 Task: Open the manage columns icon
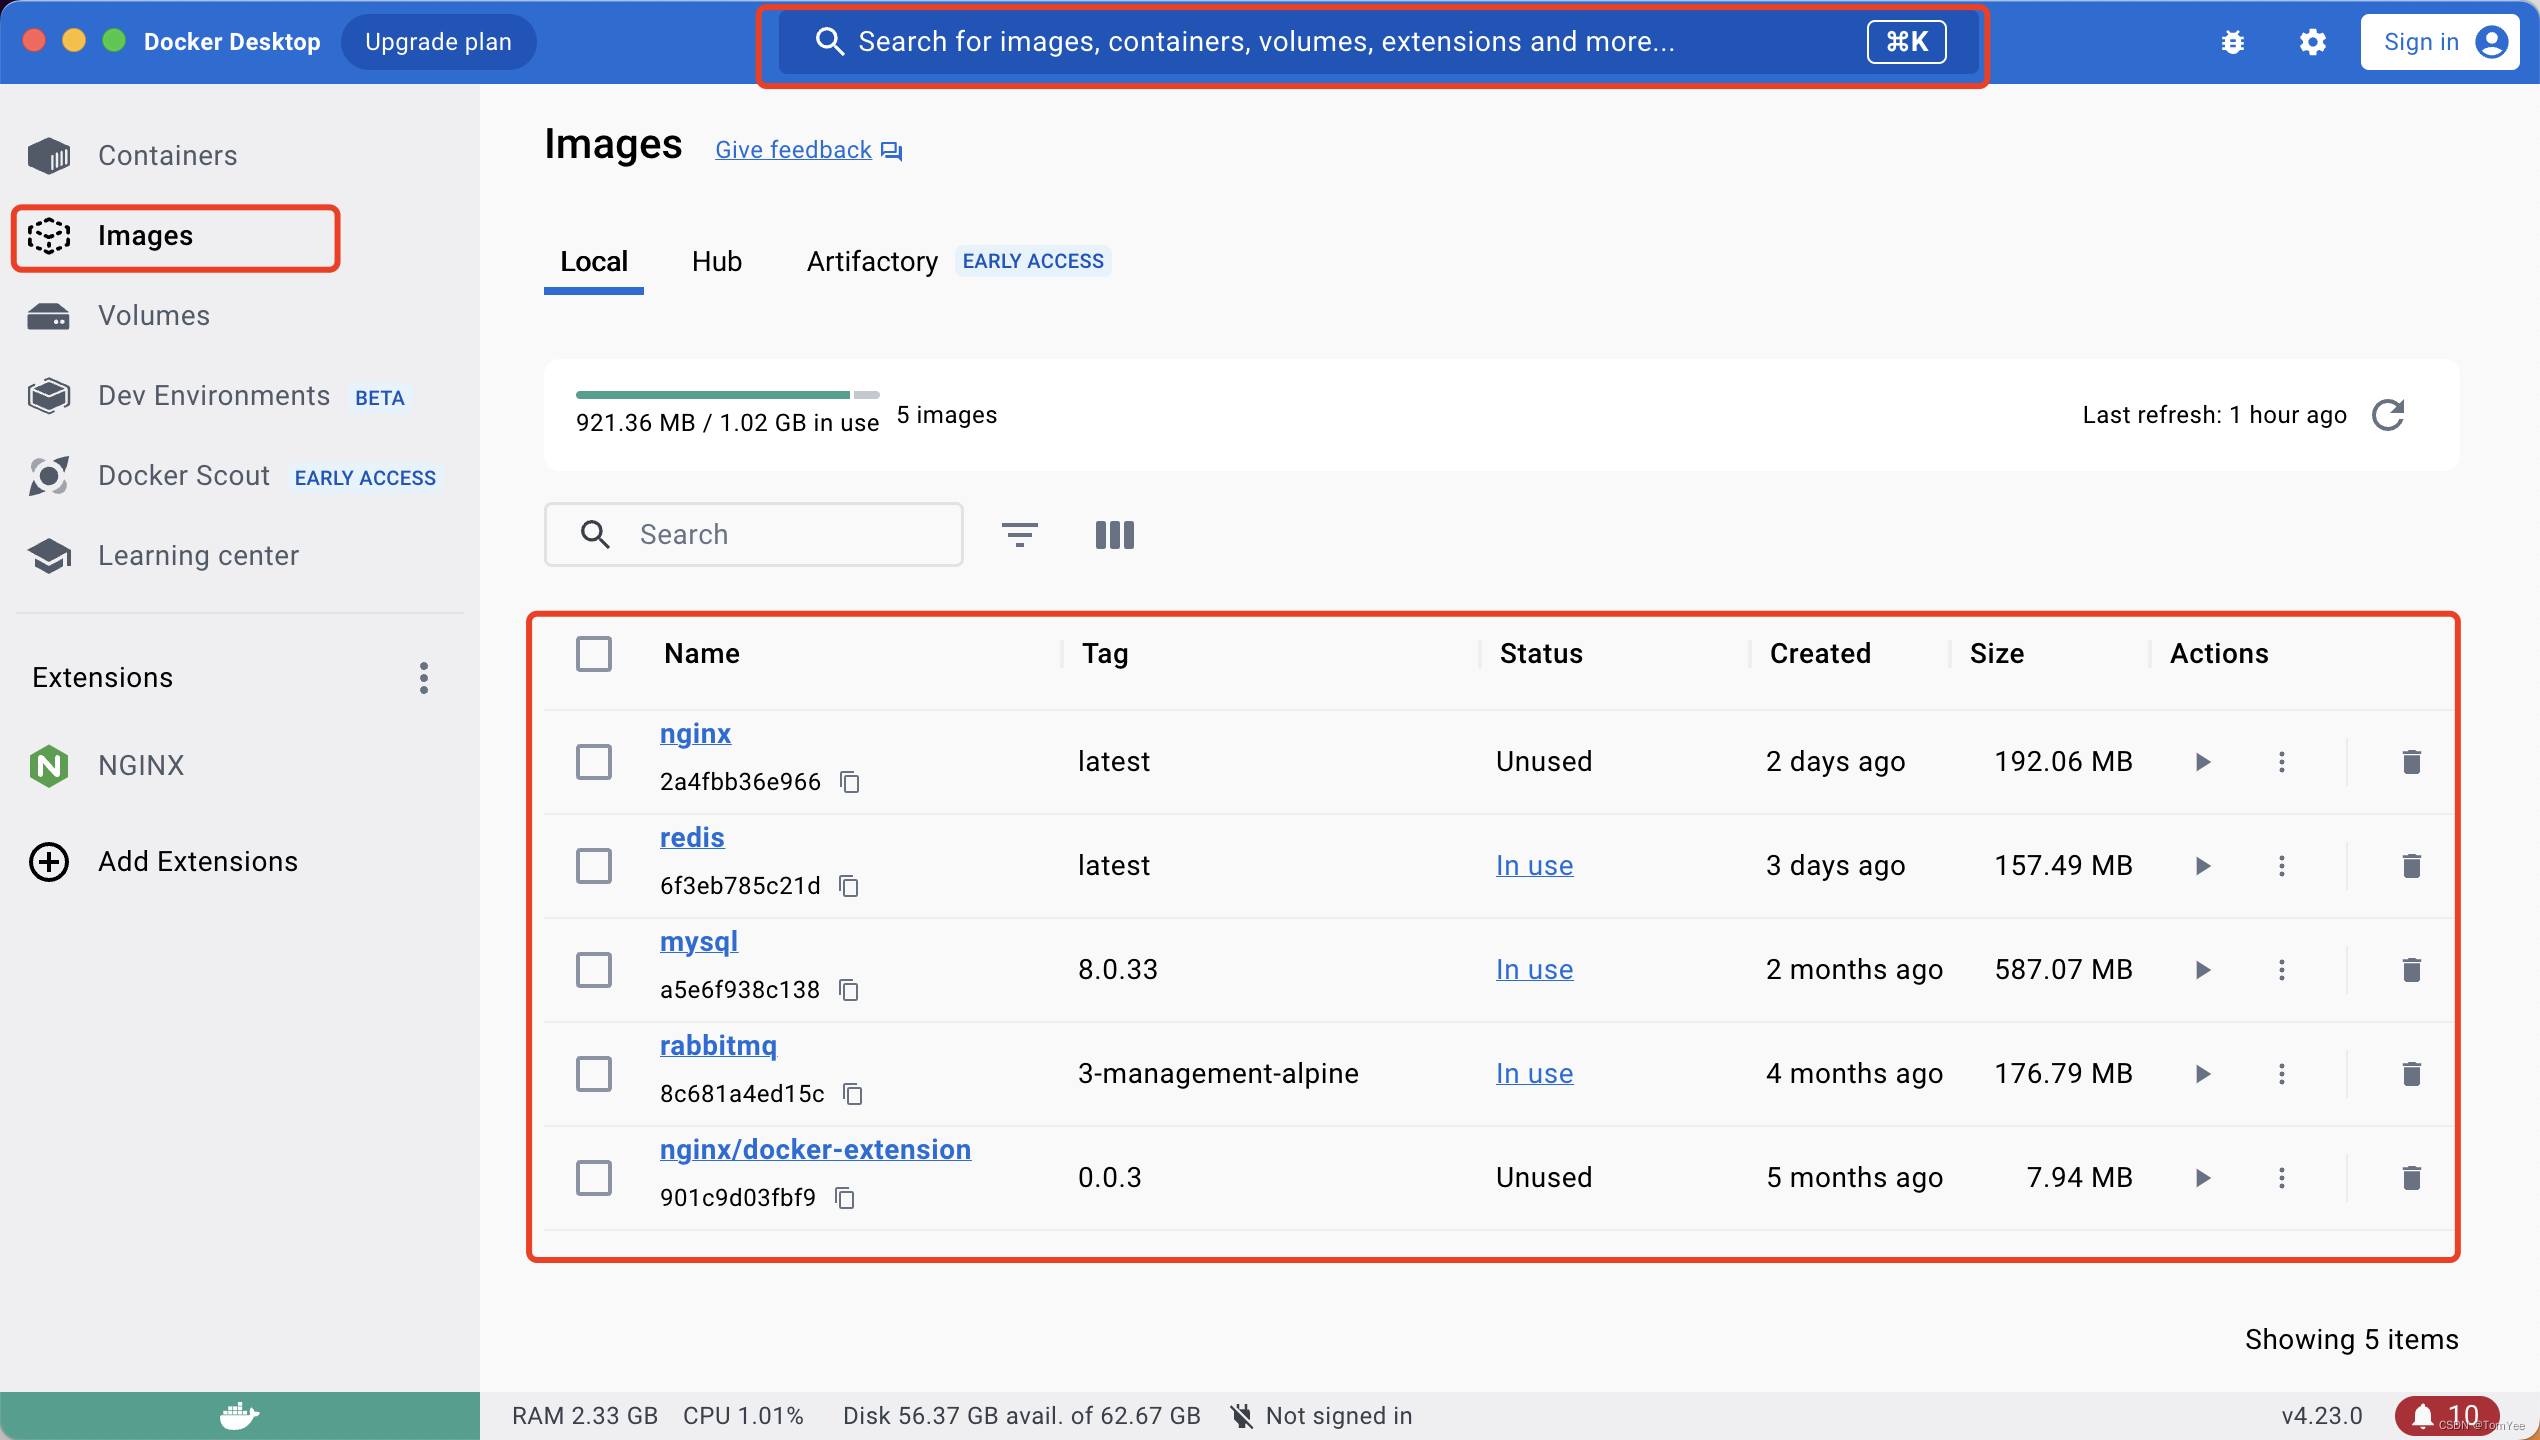point(1115,535)
